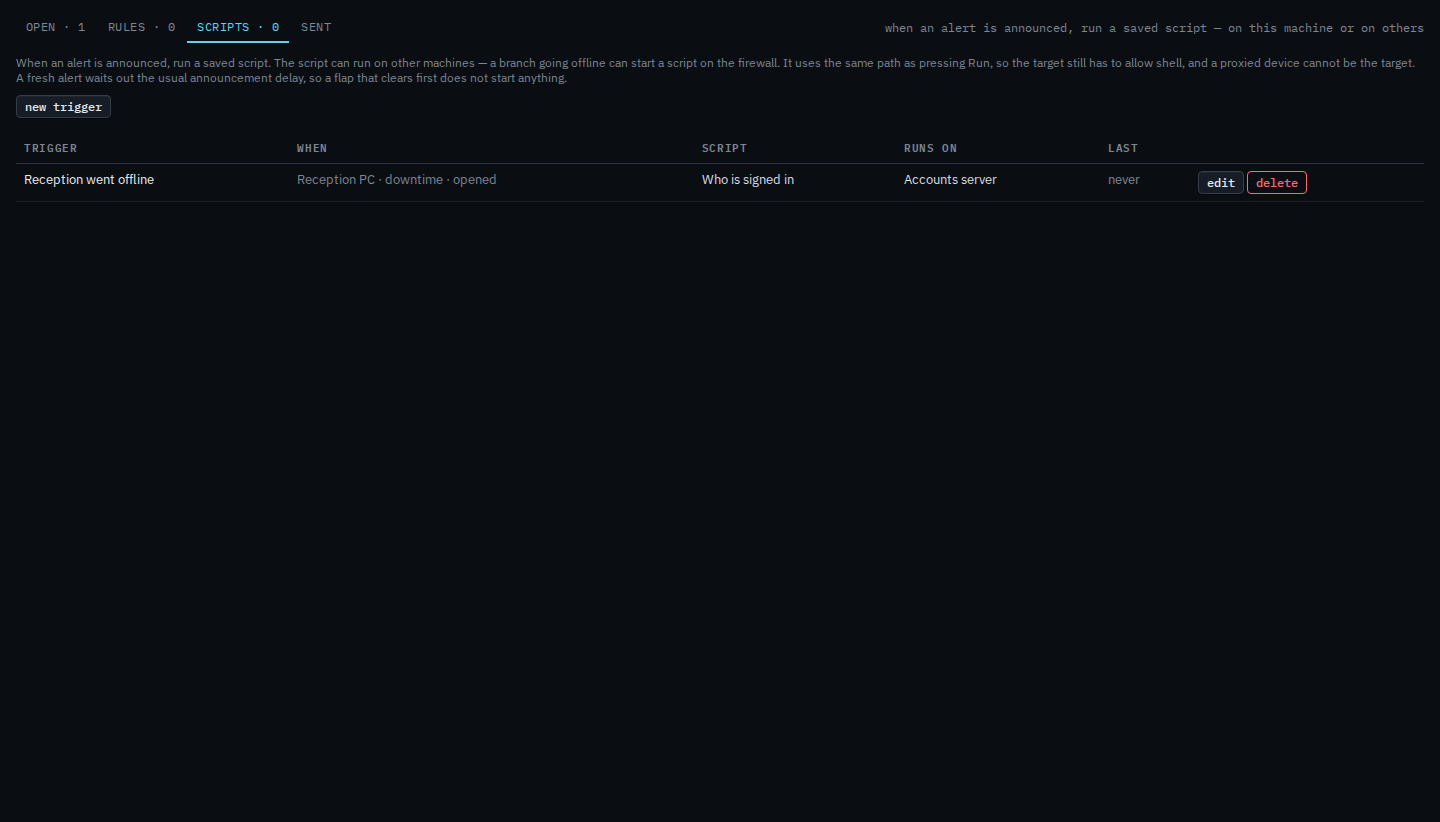Open the Rules tab
1440x822 pixels.
[x=141, y=27]
